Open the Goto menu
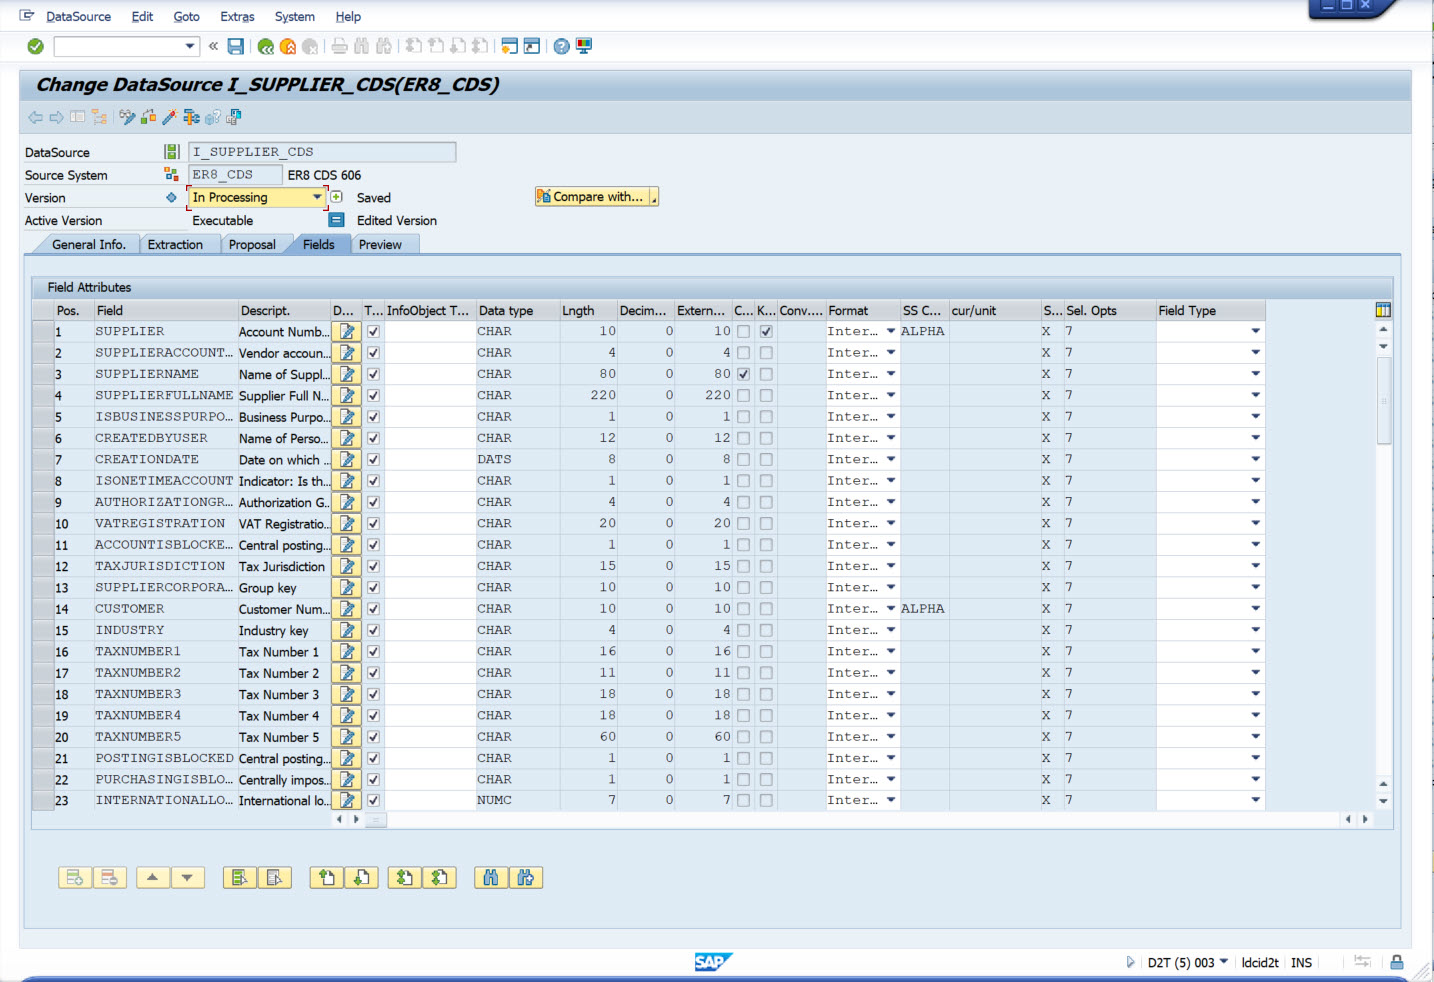Viewport: 1434px width, 982px height. coord(186,16)
